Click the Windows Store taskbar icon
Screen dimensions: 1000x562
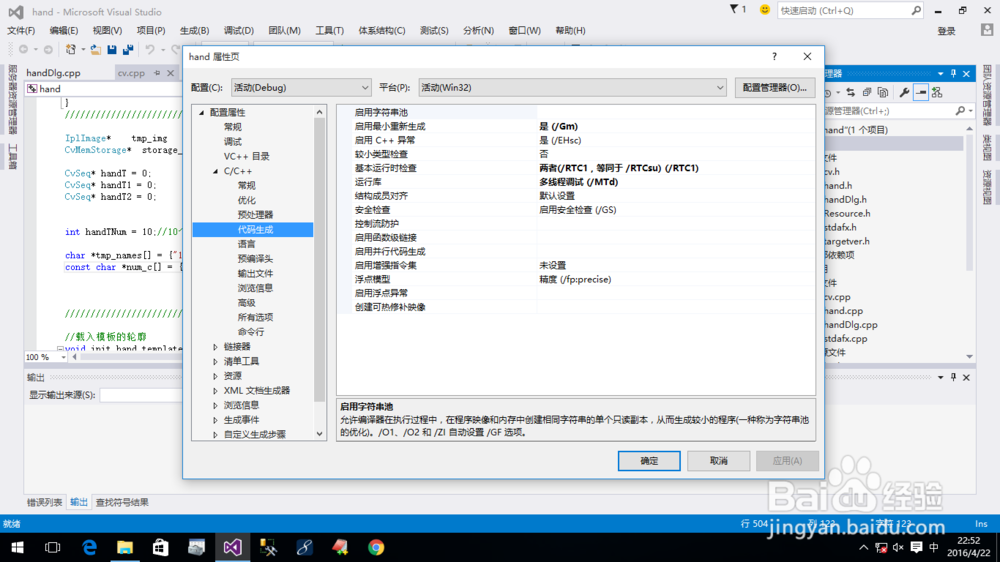[x=161, y=547]
